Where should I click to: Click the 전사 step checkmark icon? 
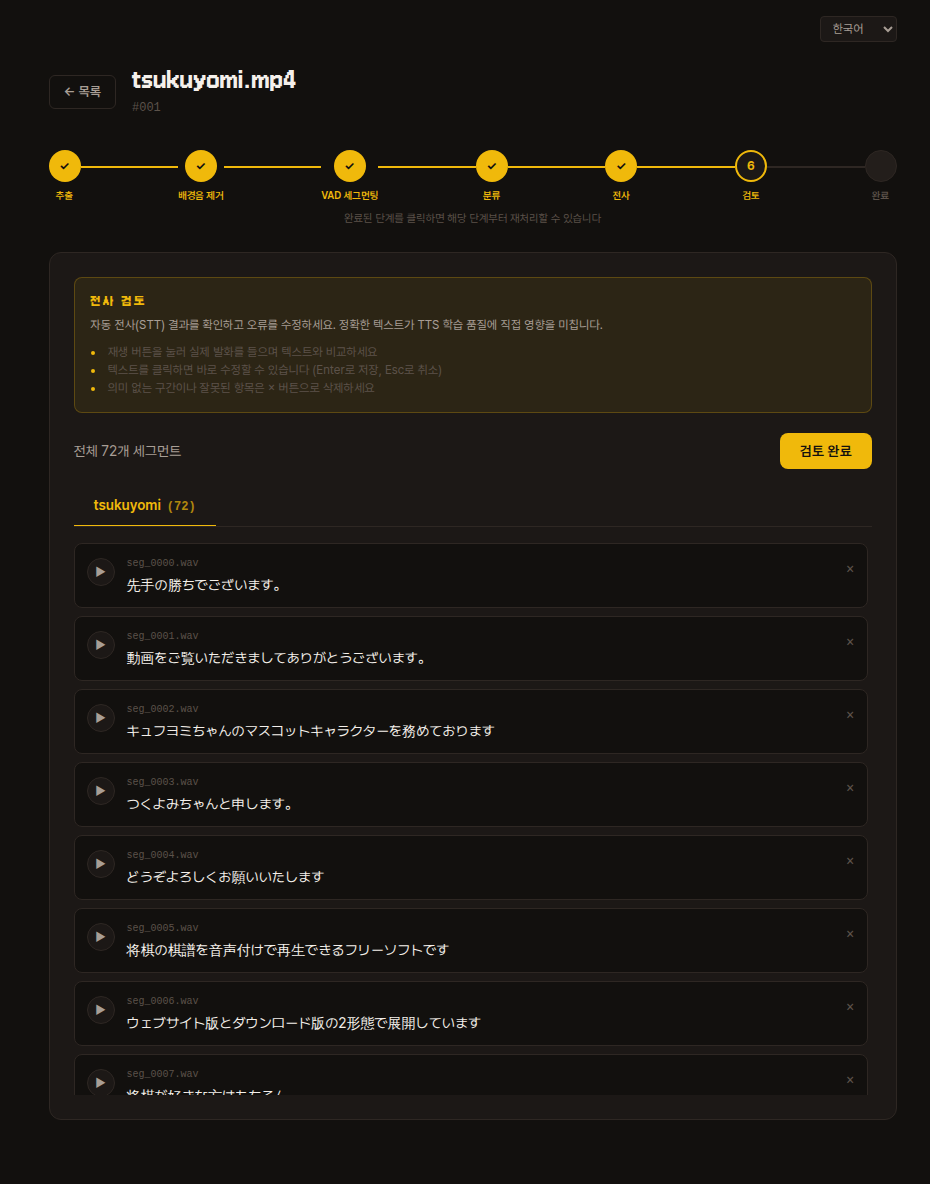point(620,166)
